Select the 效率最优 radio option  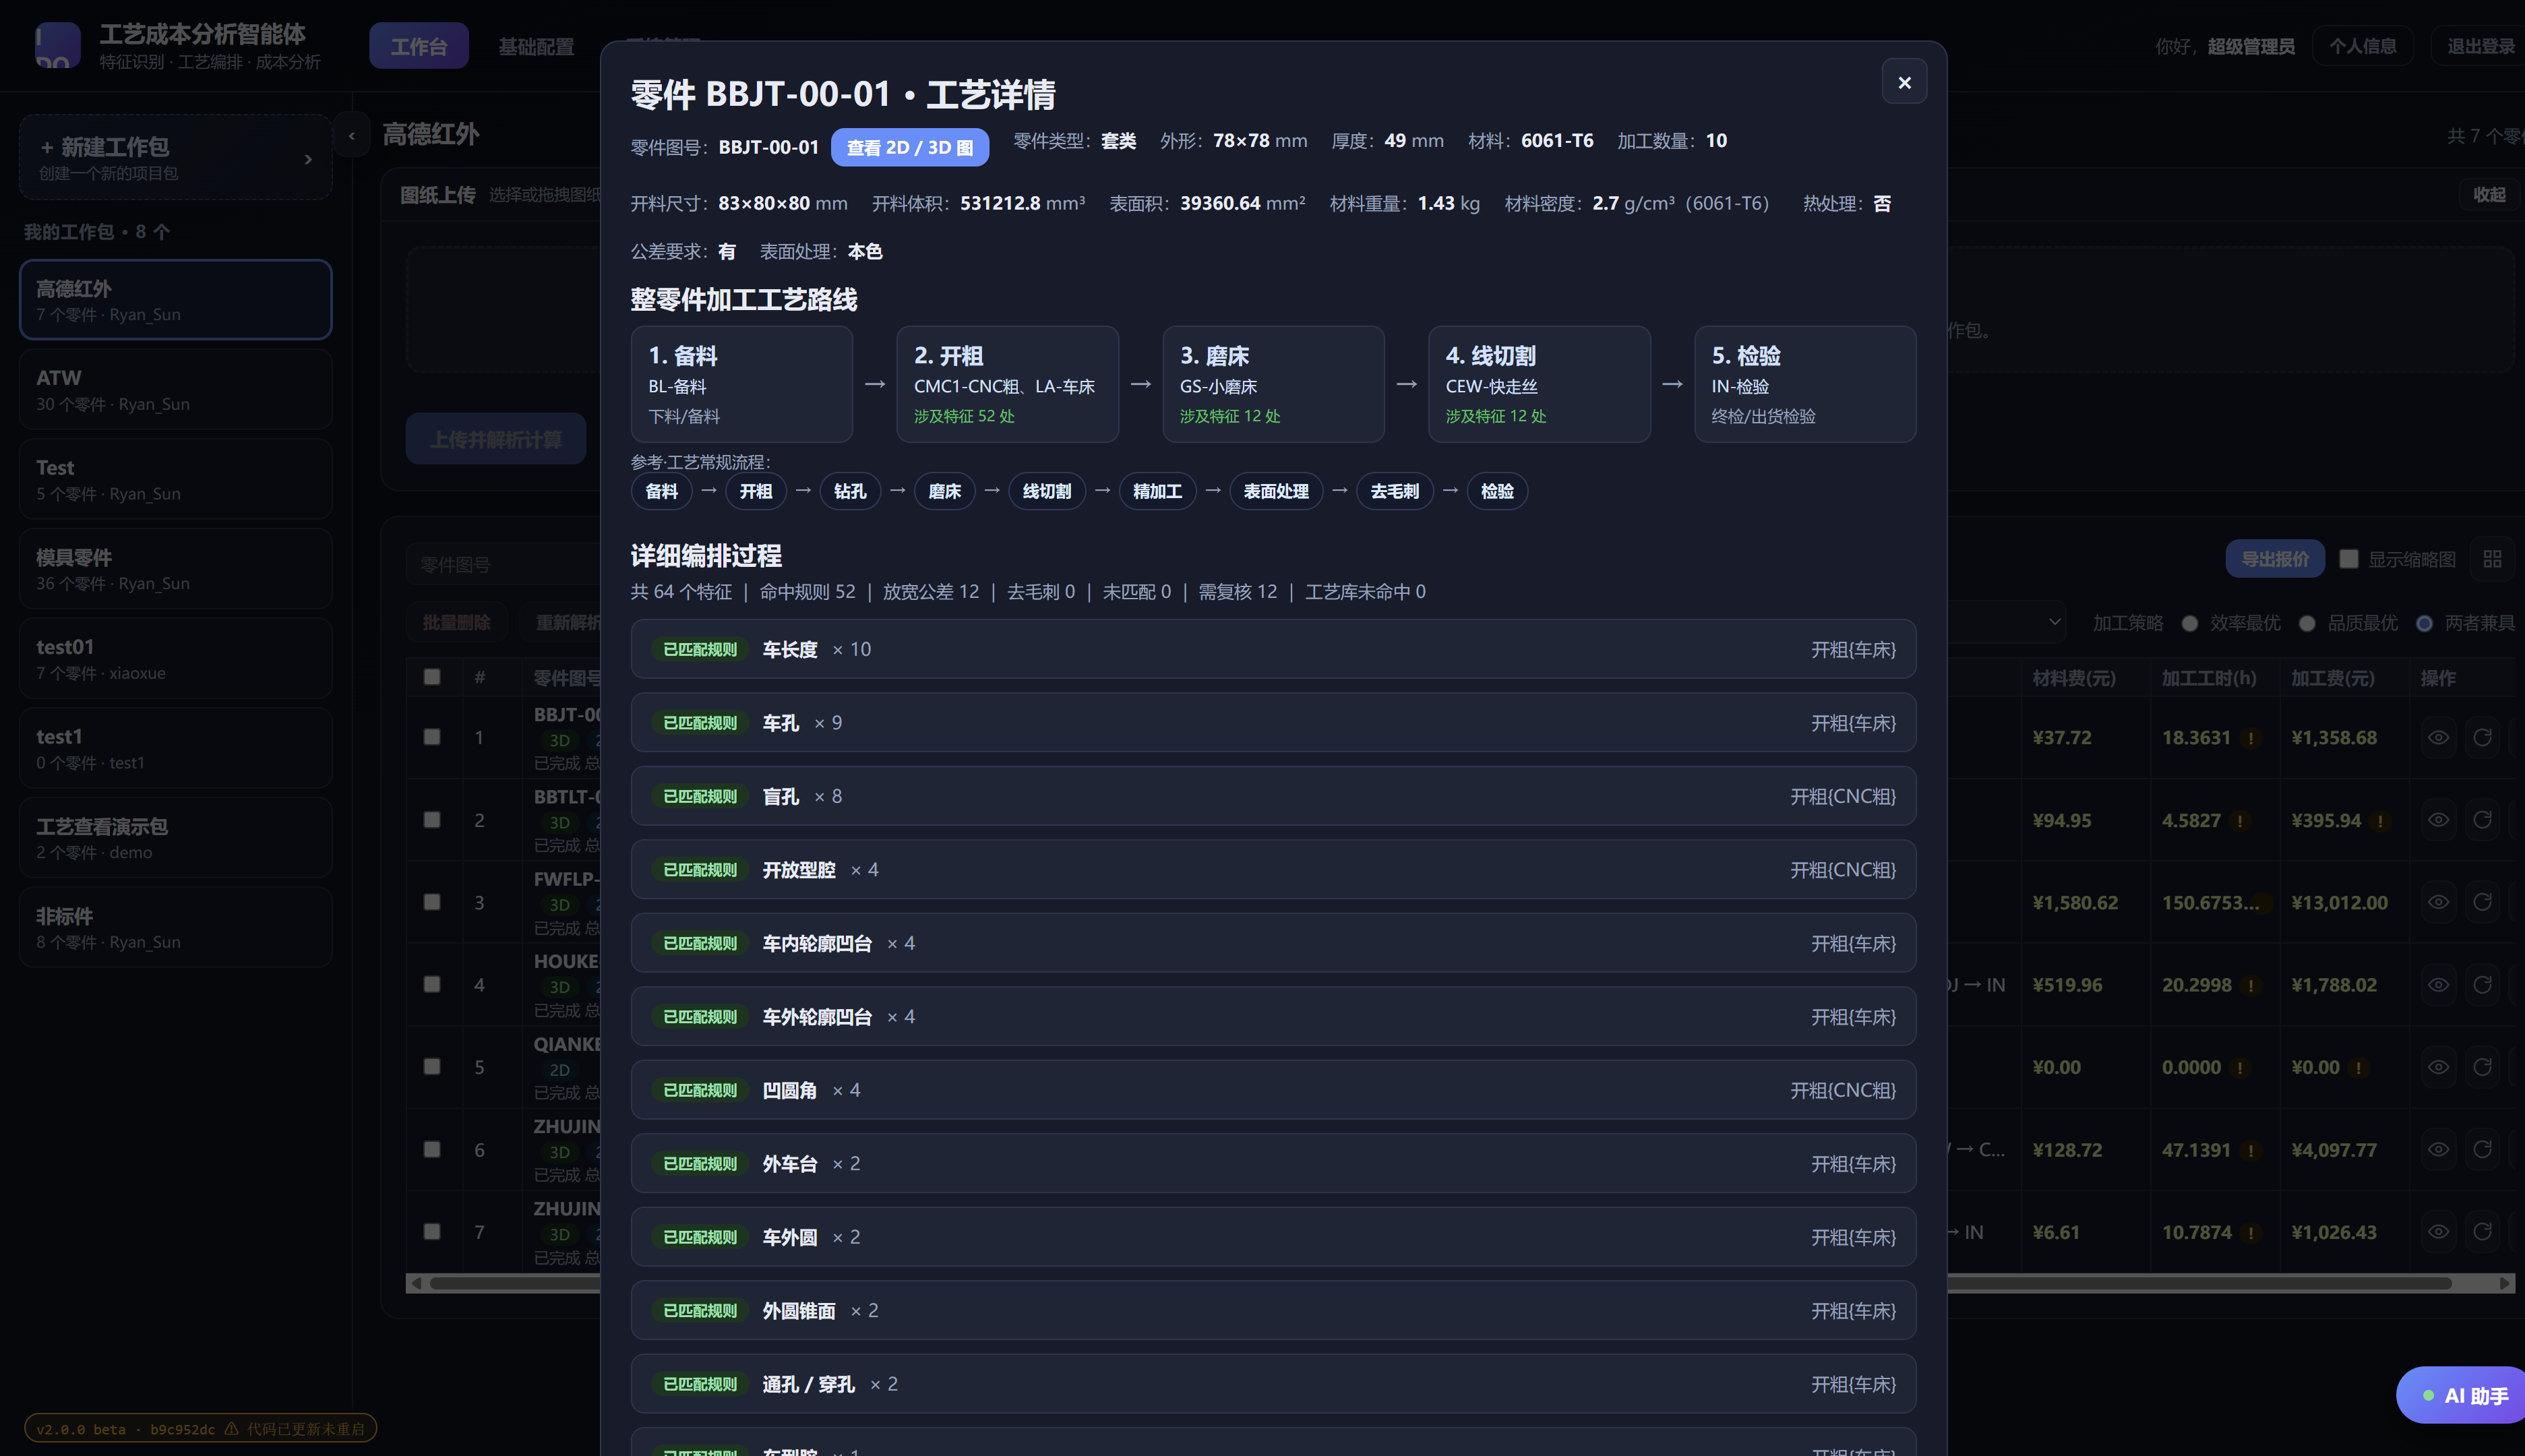2190,623
